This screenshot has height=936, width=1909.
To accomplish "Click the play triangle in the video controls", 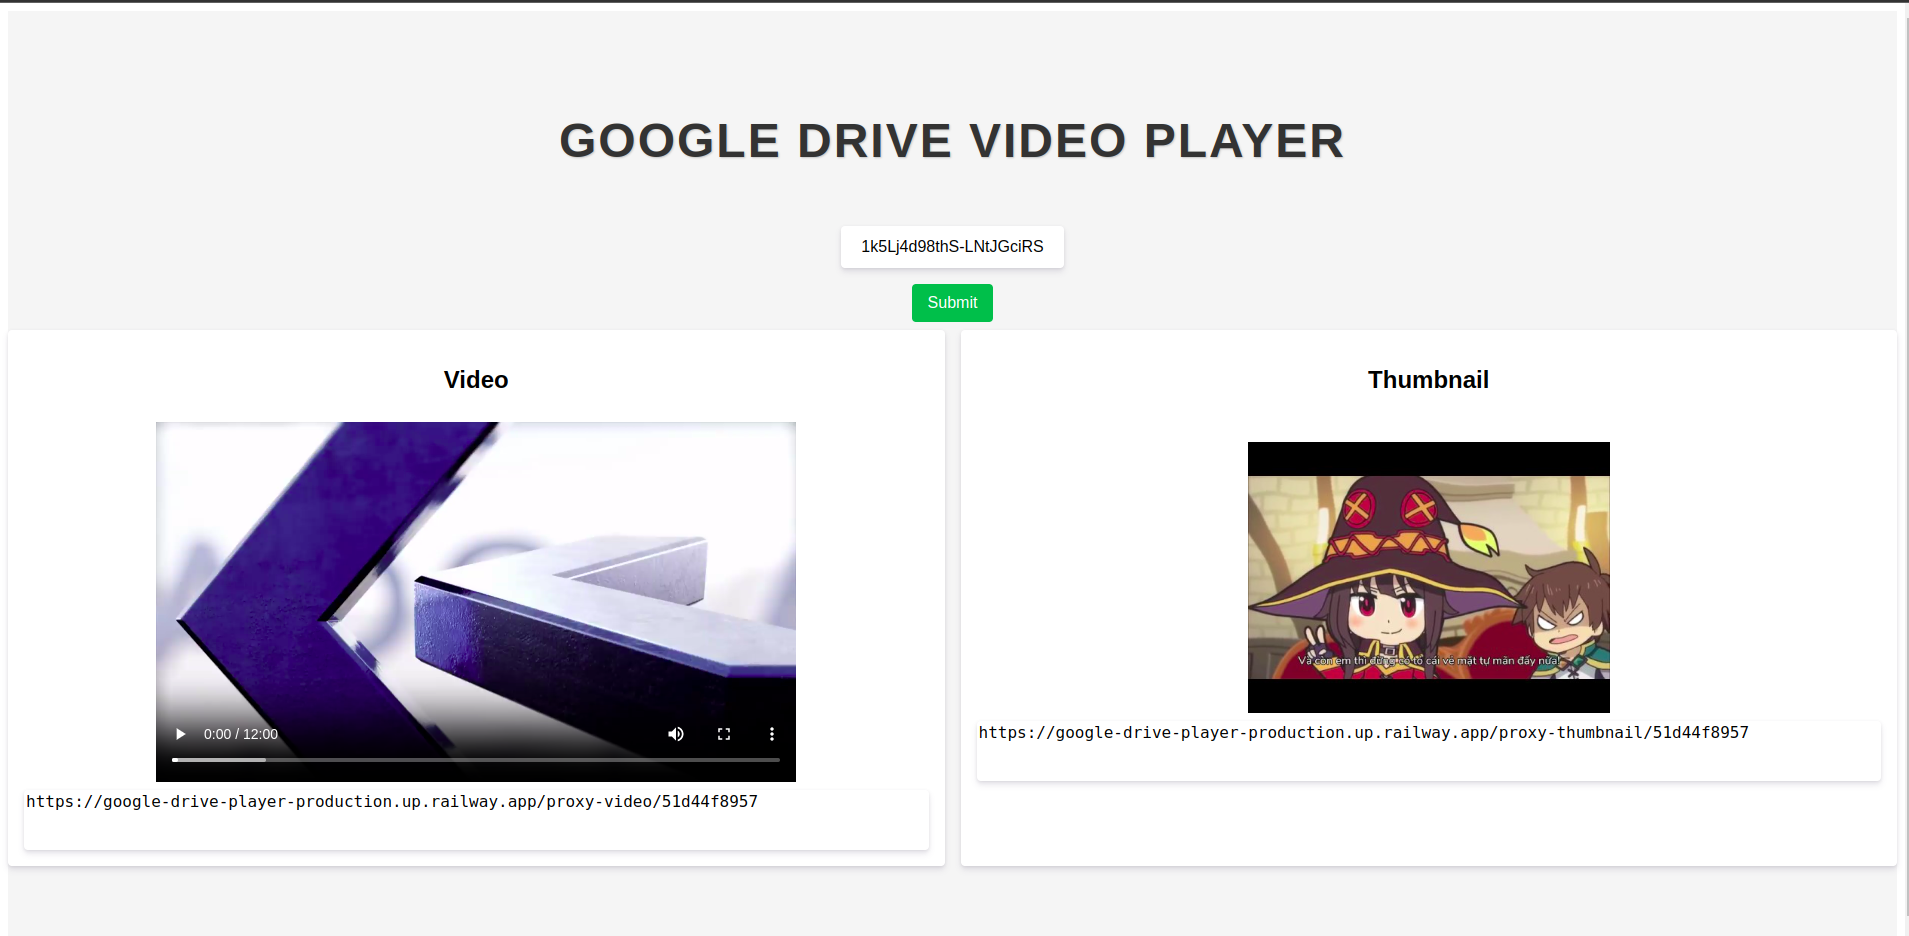I will (x=180, y=733).
